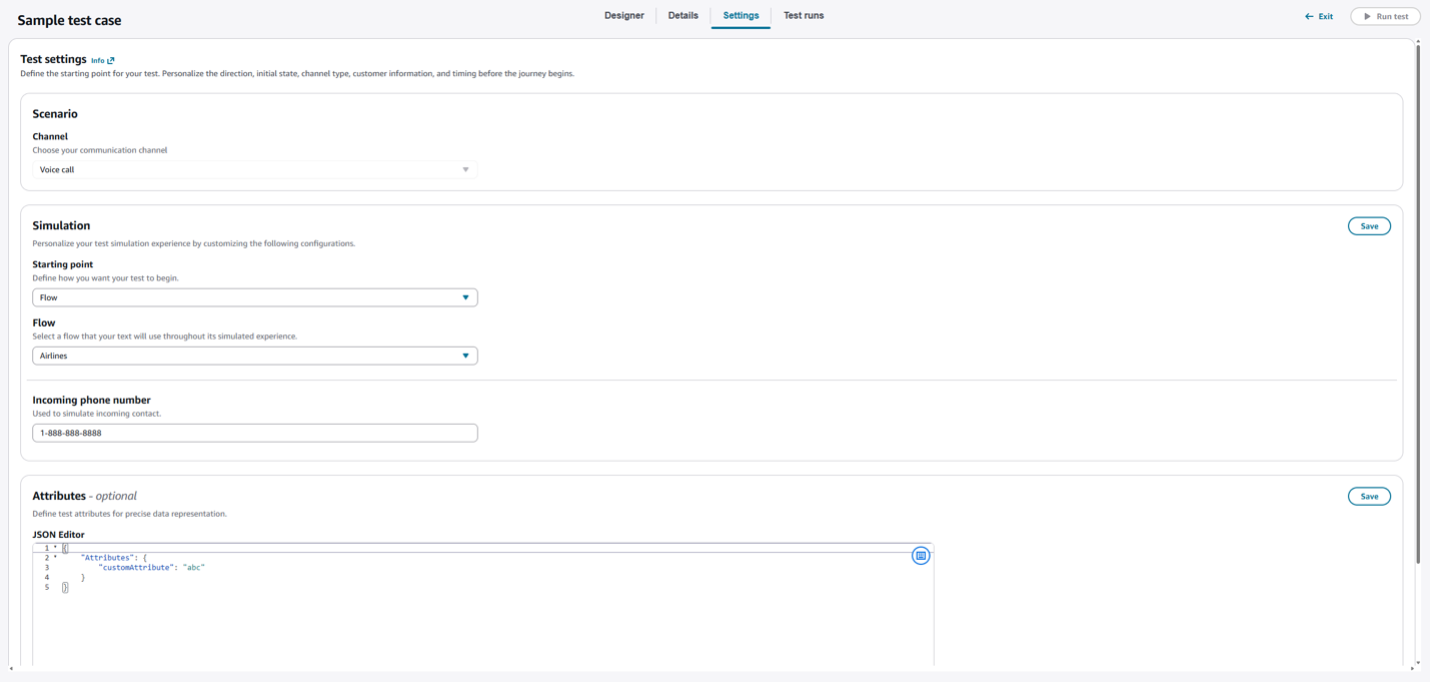Open the Details tab
The image size is (1430, 687).
coord(683,16)
